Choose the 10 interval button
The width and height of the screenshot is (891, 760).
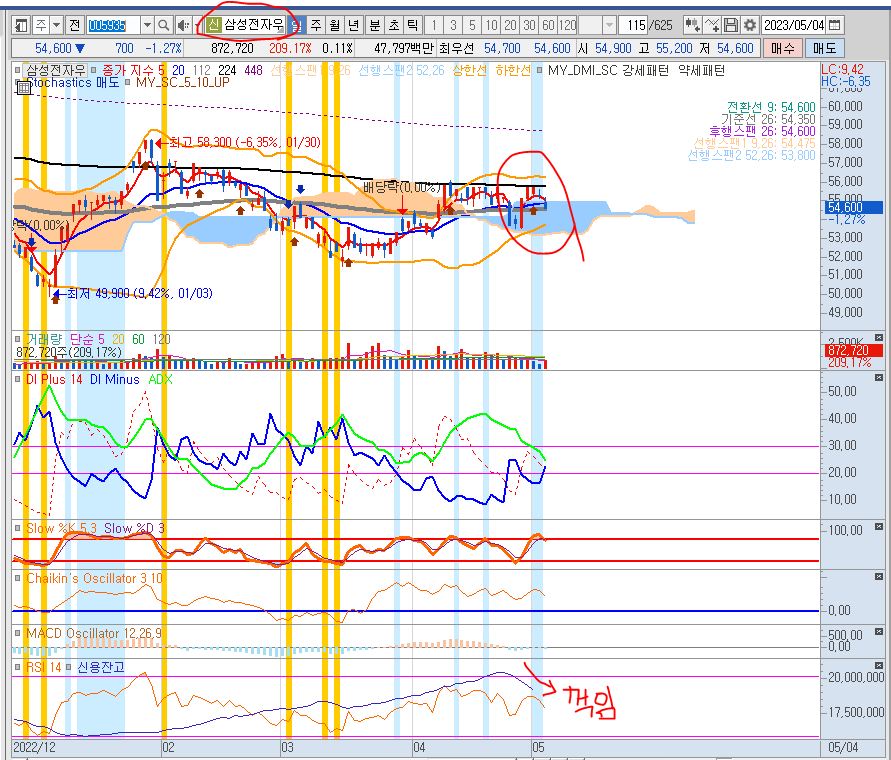click(492, 25)
